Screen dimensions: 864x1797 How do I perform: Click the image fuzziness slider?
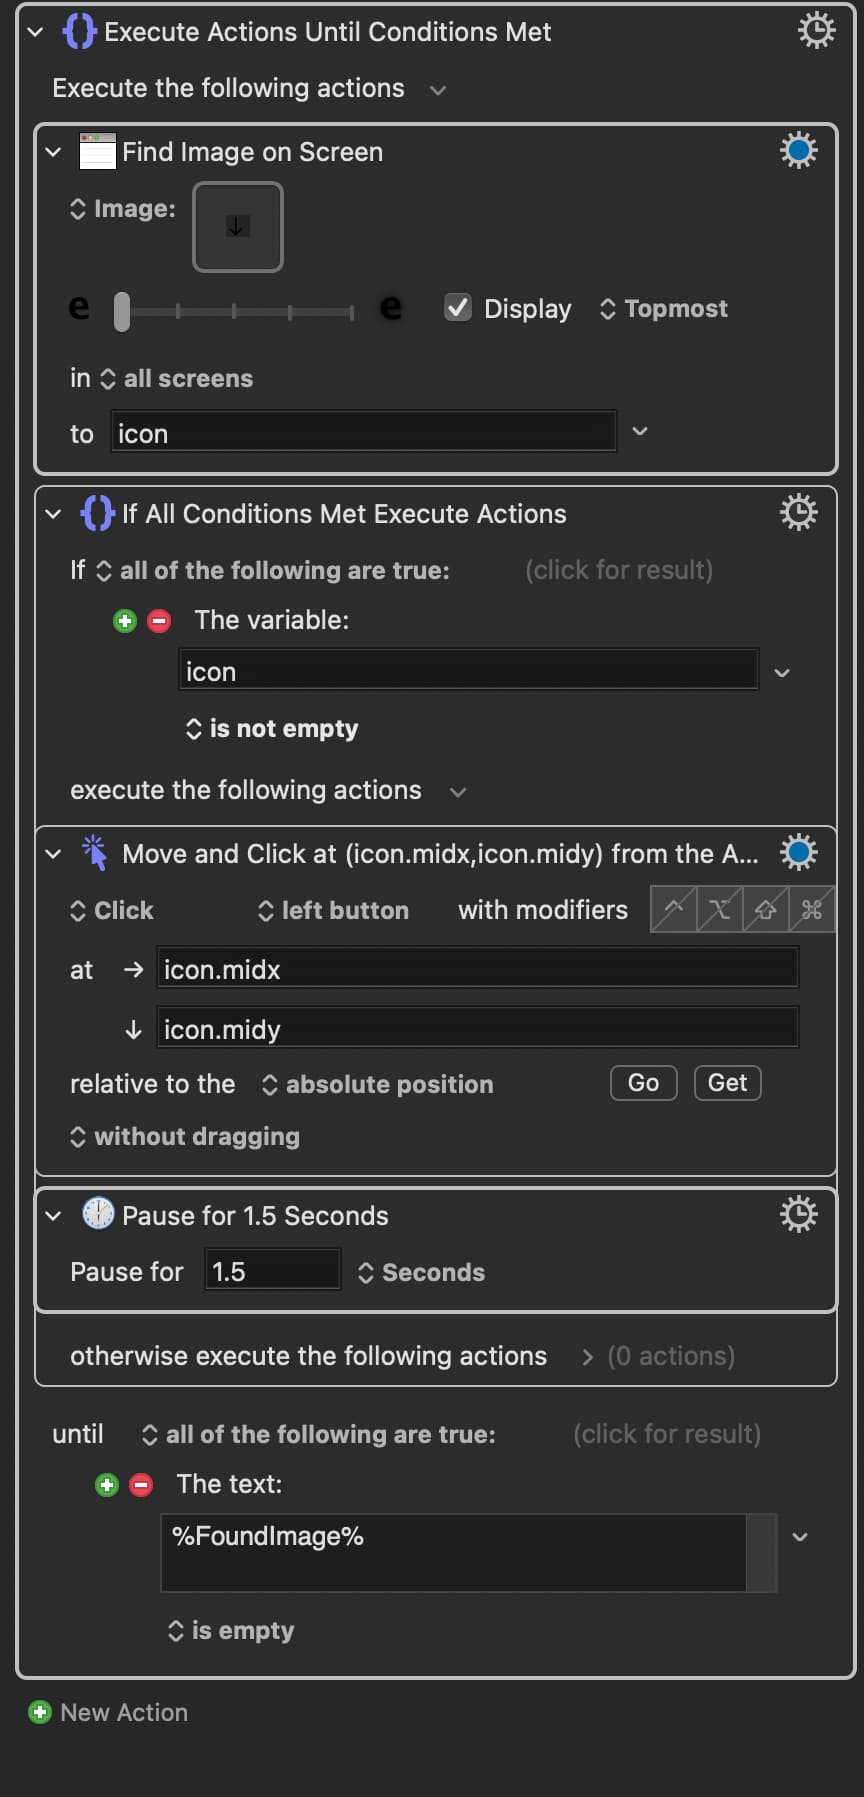pyautogui.click(x=235, y=311)
